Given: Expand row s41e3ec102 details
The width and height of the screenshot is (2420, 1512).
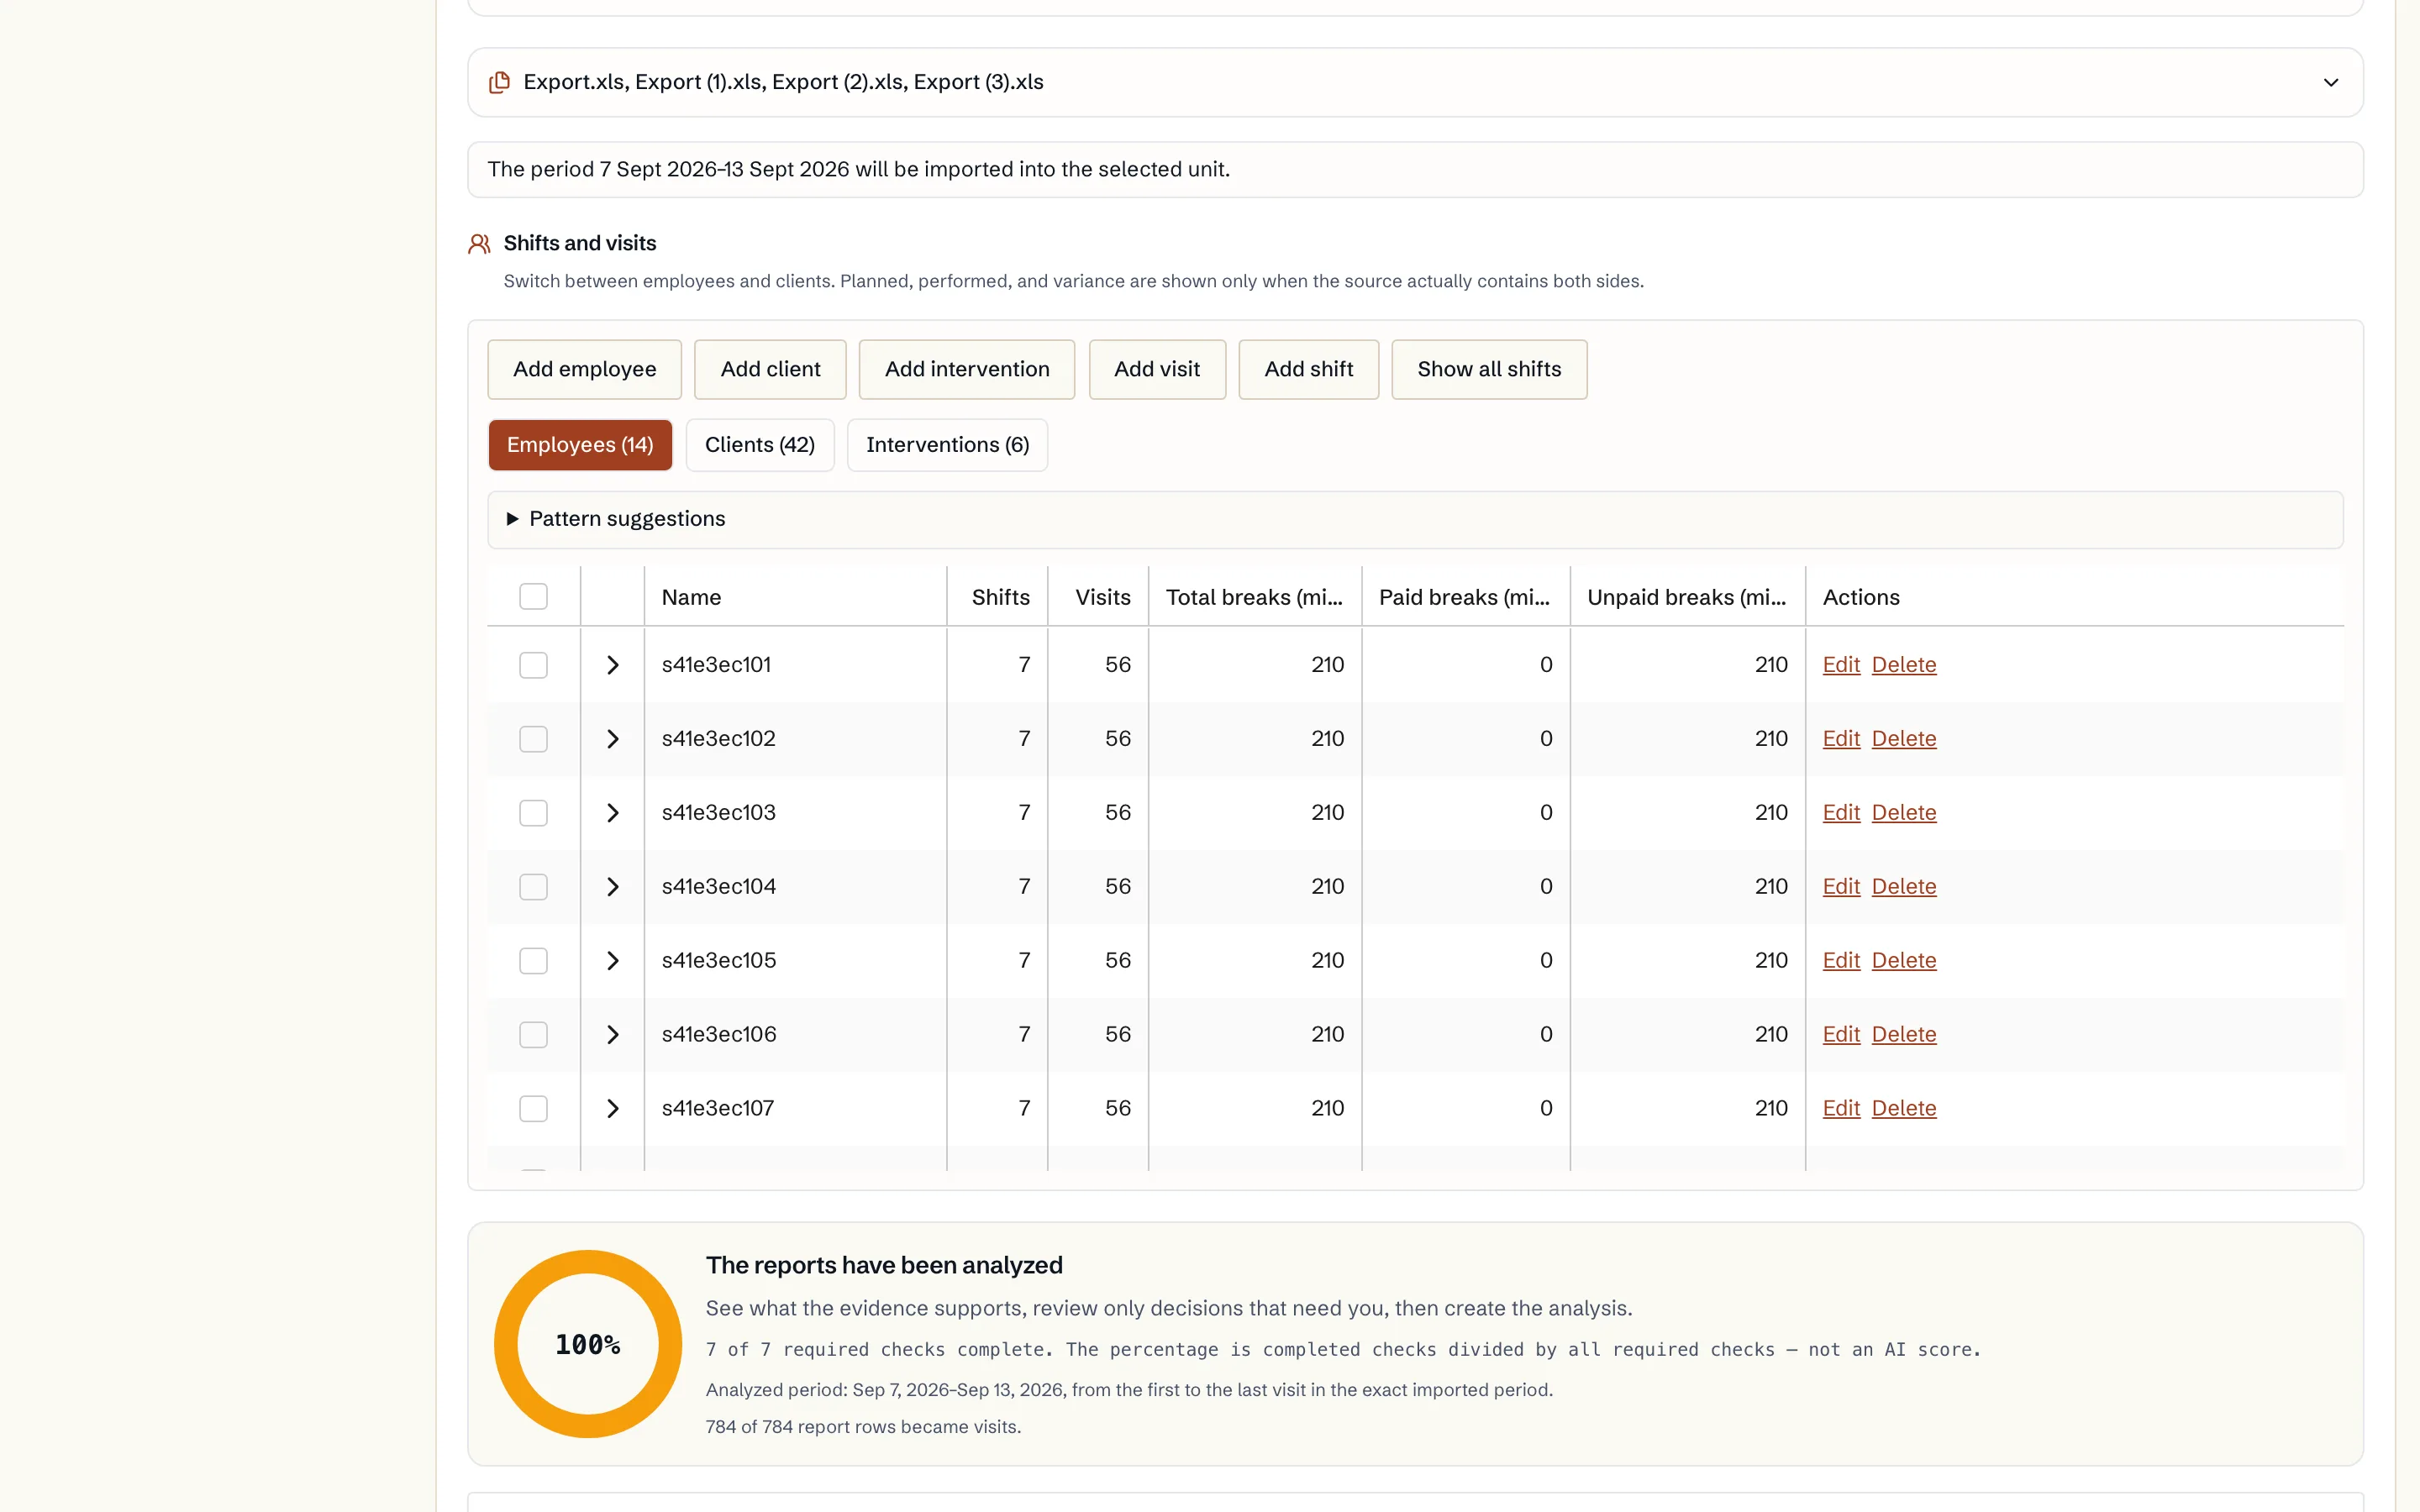Looking at the screenshot, I should pos(613,739).
